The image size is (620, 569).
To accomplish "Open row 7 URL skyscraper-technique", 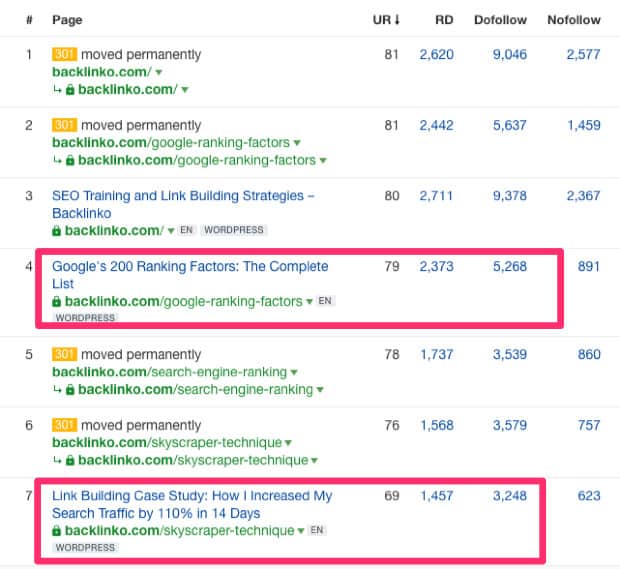I will click(x=180, y=531).
